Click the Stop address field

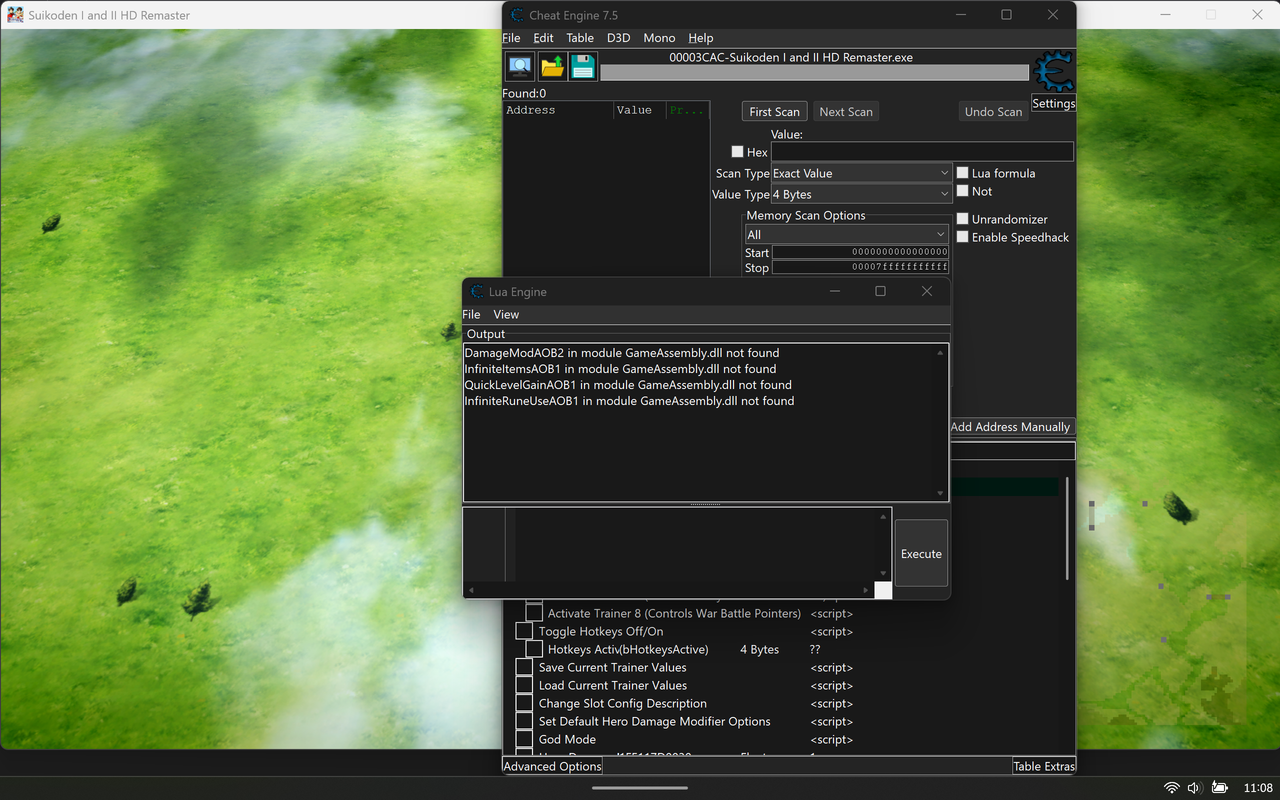860,267
